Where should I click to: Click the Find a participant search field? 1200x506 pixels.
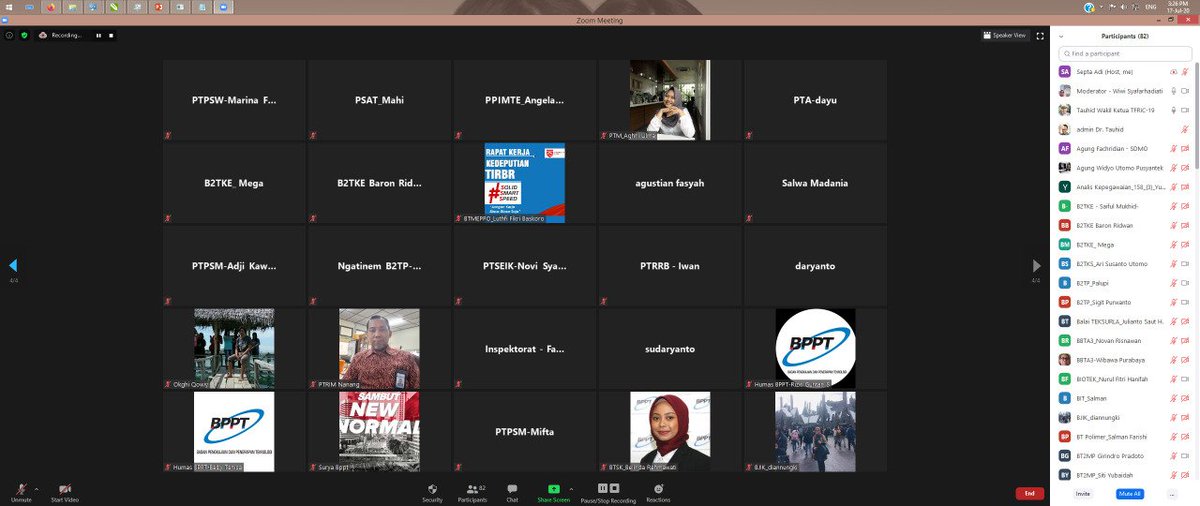(x=1123, y=53)
